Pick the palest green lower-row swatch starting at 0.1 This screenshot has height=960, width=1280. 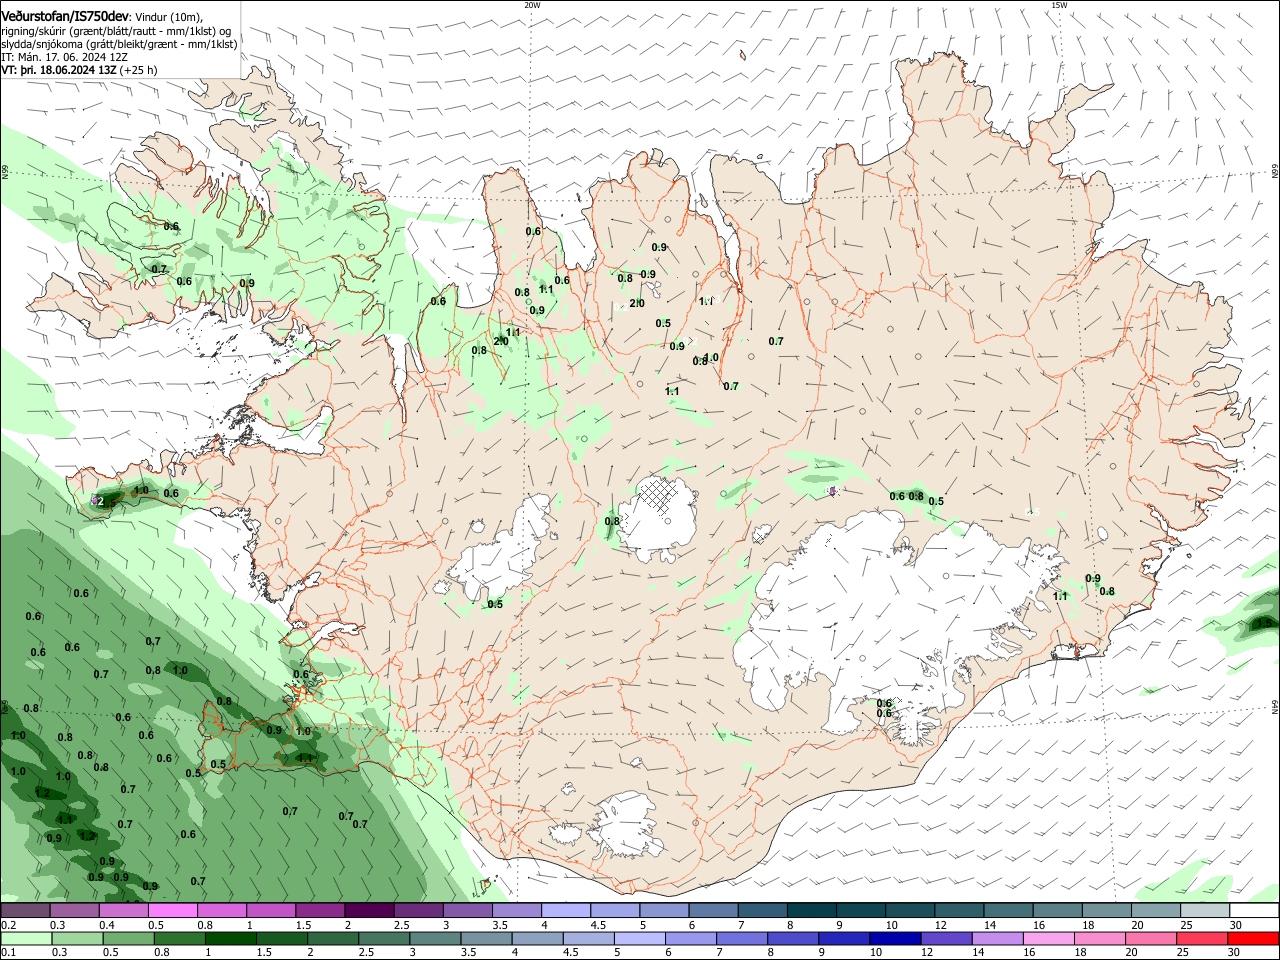coord(26,939)
